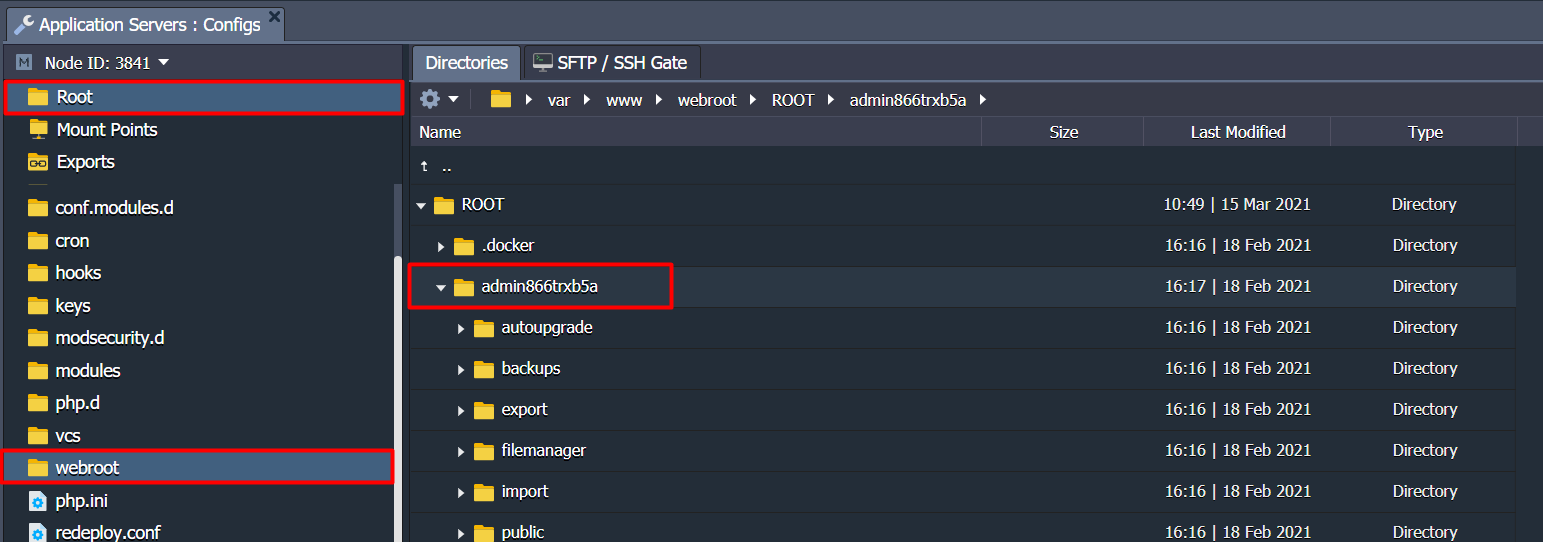Click admin866trxb5a in breadcrumb path
1543x542 pixels.
point(908,100)
